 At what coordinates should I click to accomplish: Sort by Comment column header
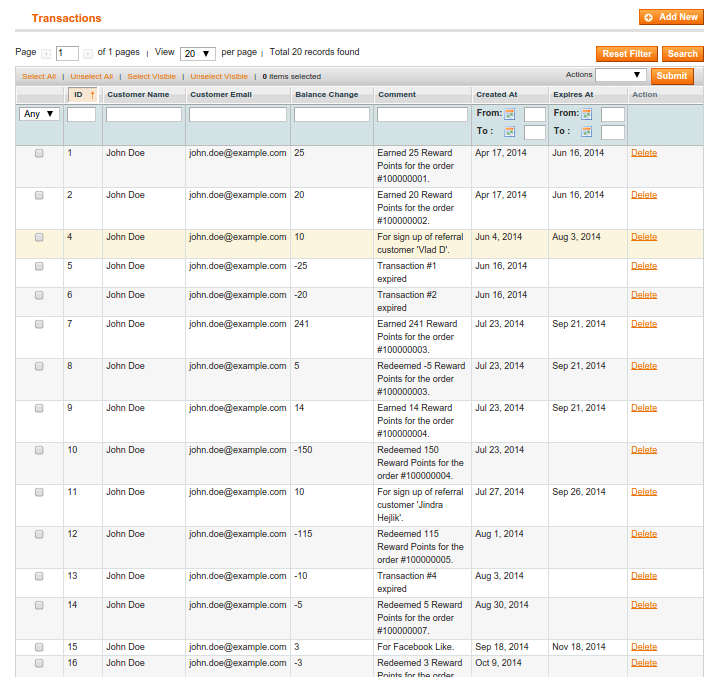click(x=397, y=95)
